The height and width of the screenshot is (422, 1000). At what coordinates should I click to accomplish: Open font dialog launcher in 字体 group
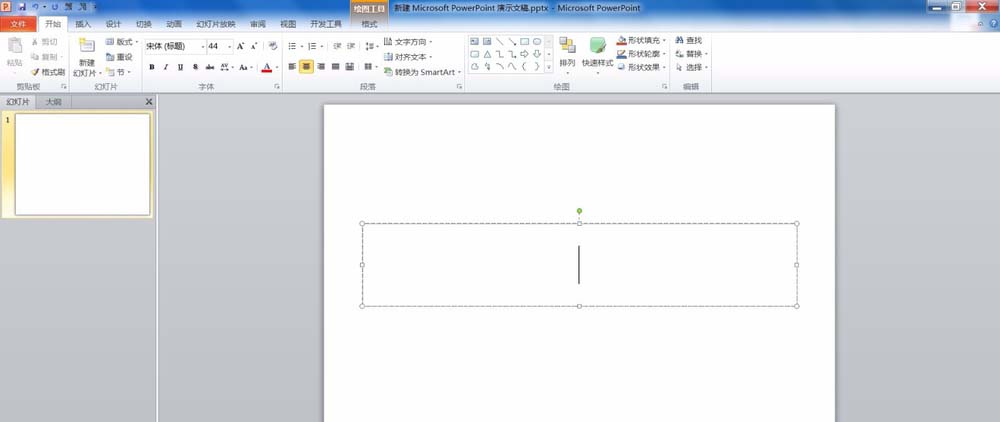(277, 86)
